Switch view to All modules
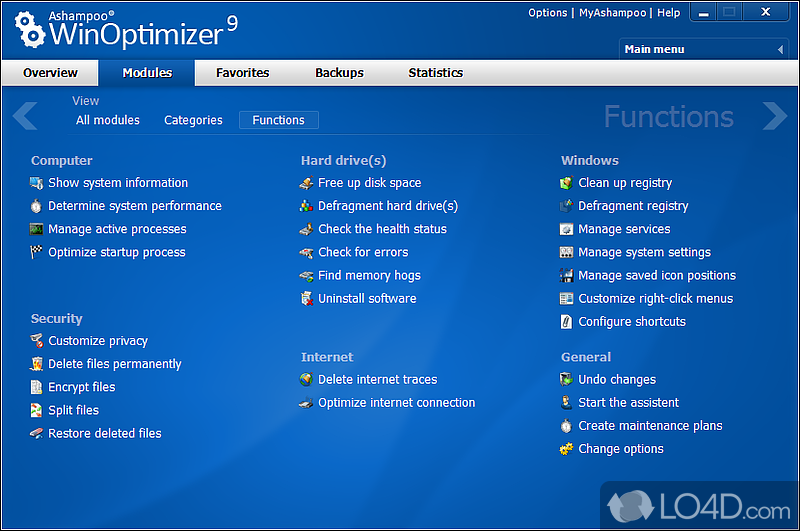800x531 pixels. tap(108, 120)
